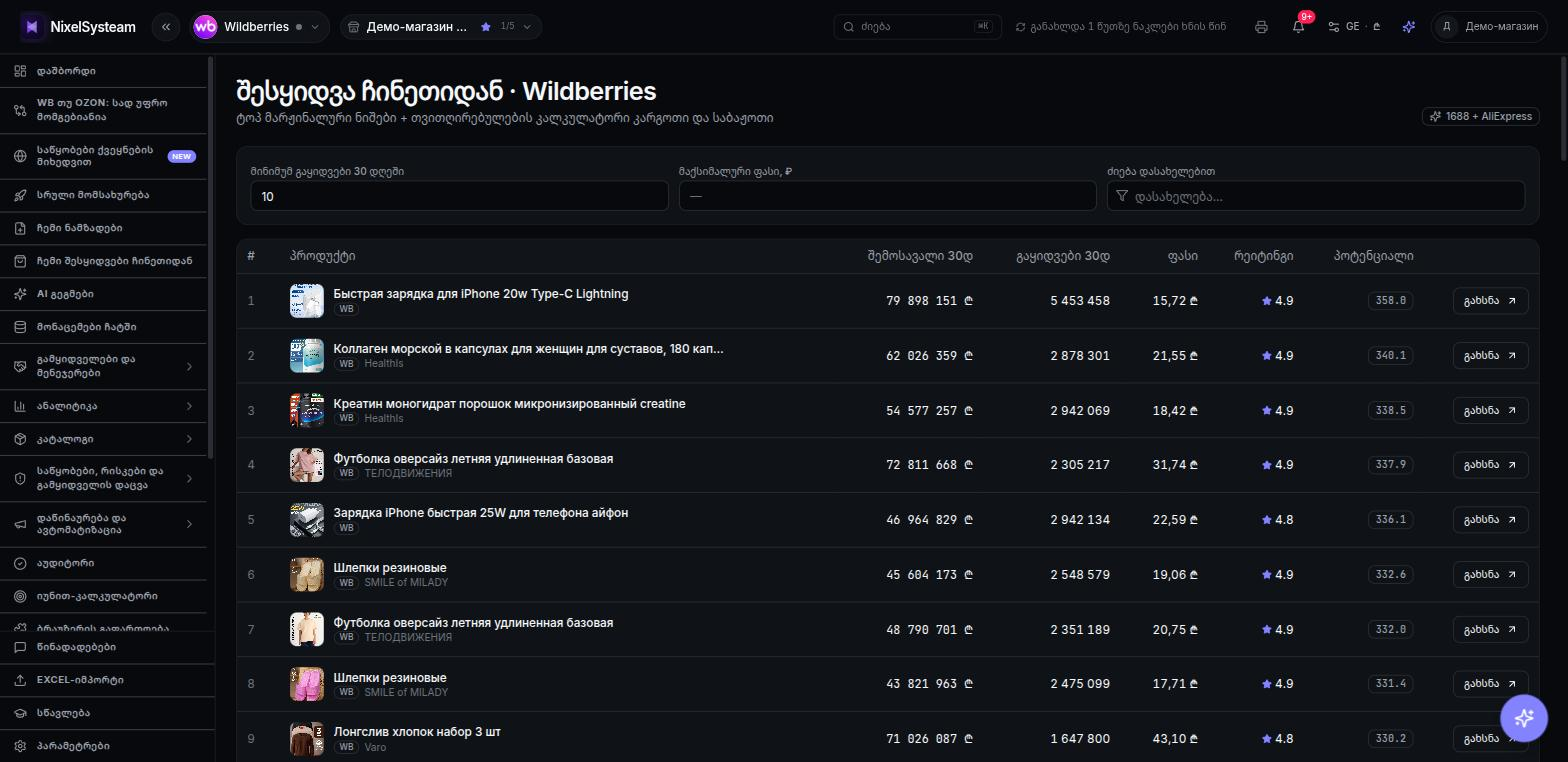
Task: Open the Wildberries marketplace dropdown
Action: (260, 27)
